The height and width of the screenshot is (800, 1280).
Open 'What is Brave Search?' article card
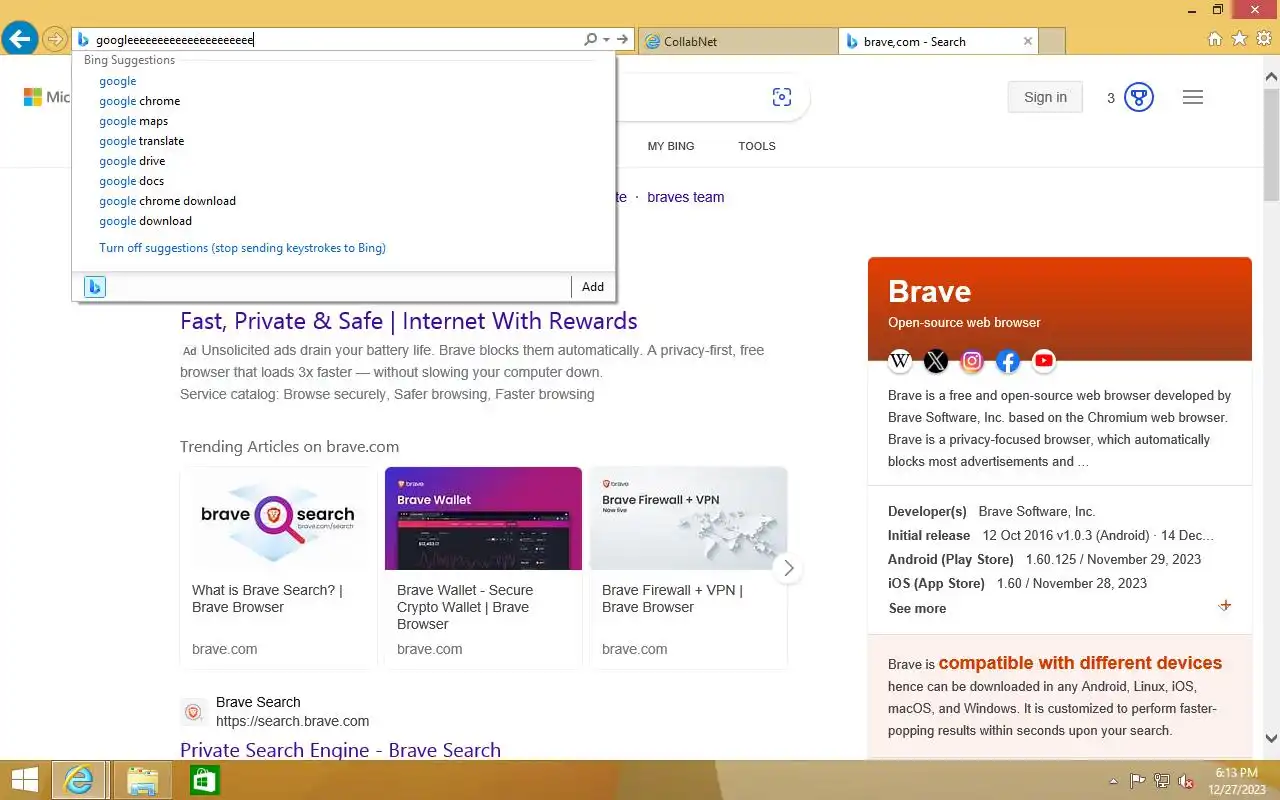coord(278,567)
